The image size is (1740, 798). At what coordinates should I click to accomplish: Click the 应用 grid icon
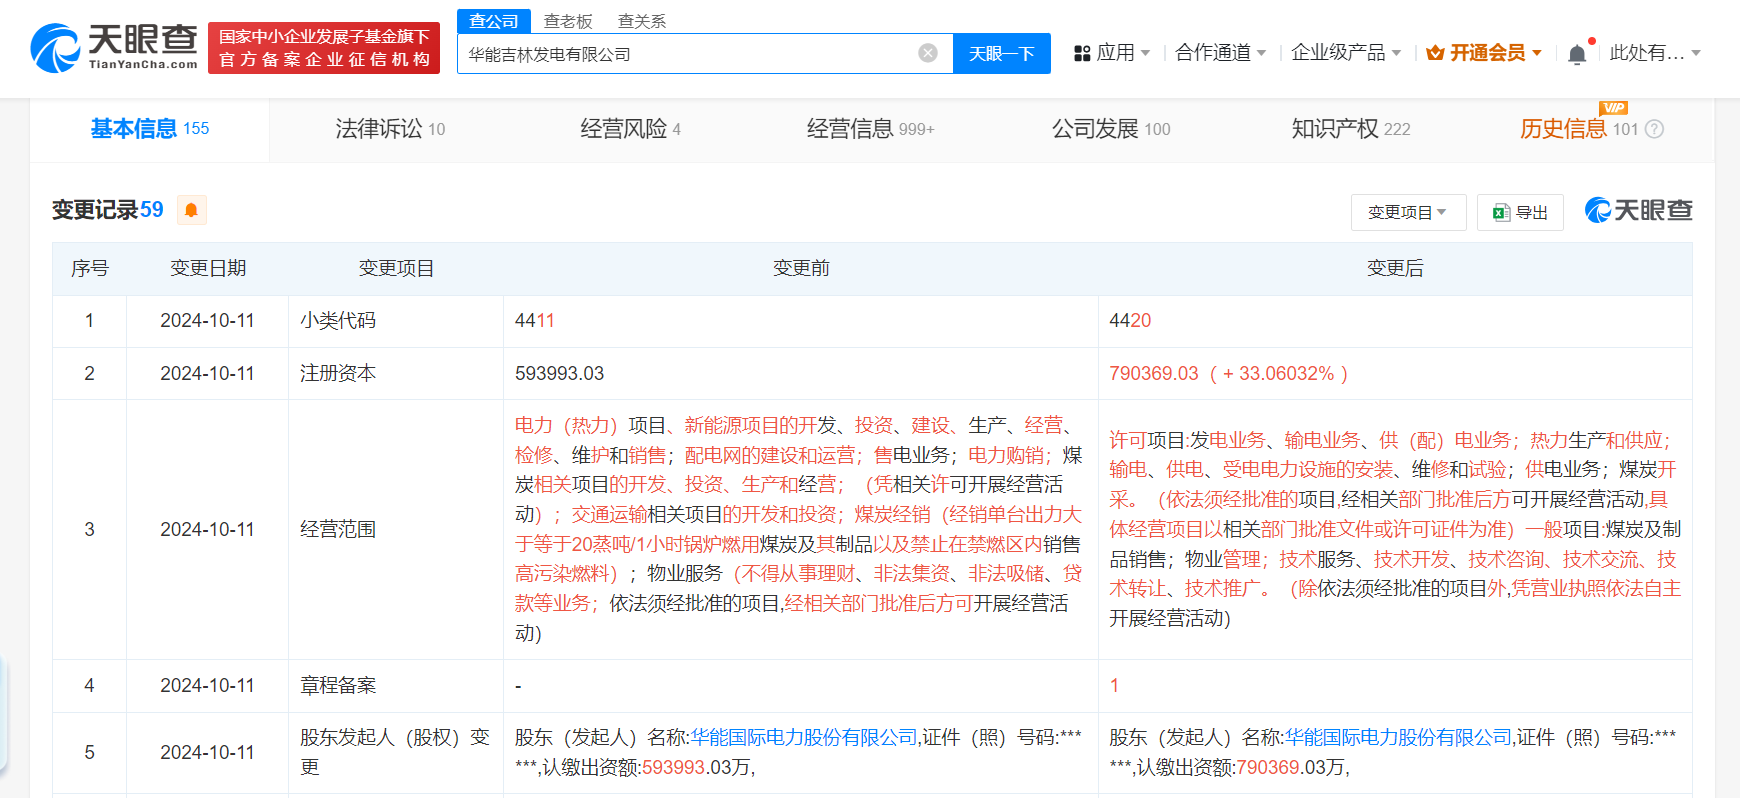coord(1082,53)
